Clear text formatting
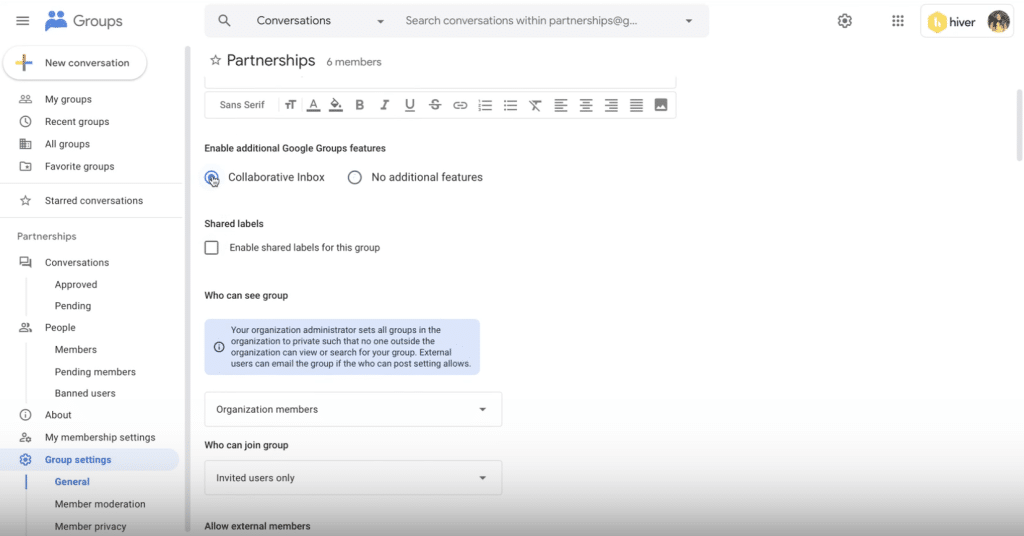 pyautogui.click(x=535, y=105)
